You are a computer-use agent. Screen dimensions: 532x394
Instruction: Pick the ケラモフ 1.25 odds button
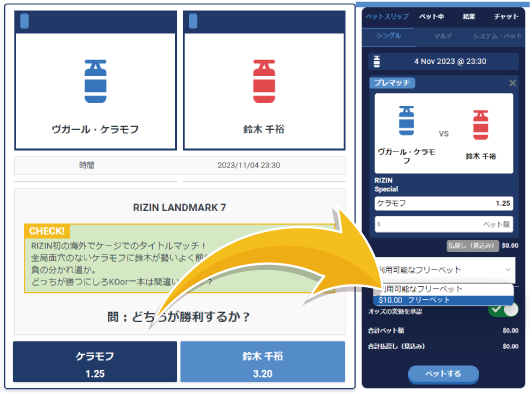[95, 362]
